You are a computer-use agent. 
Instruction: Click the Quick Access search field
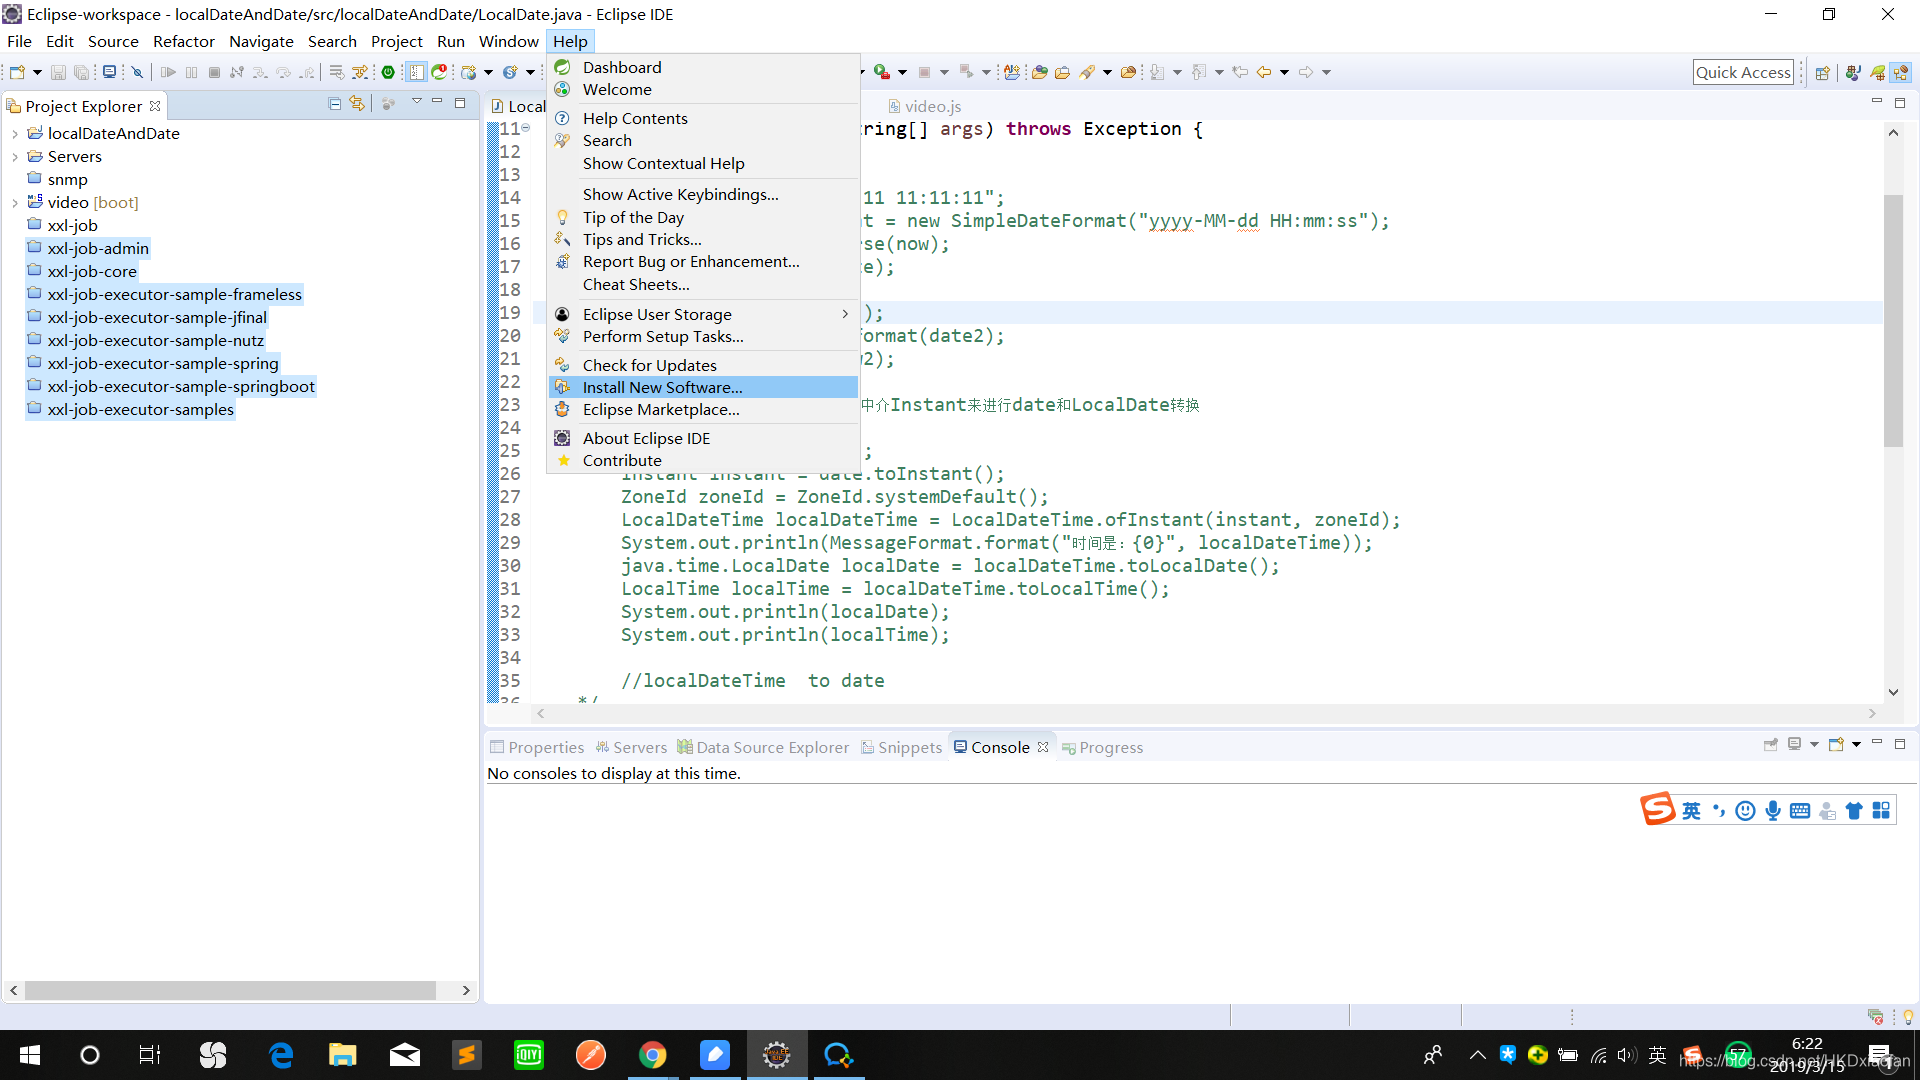[1743, 72]
